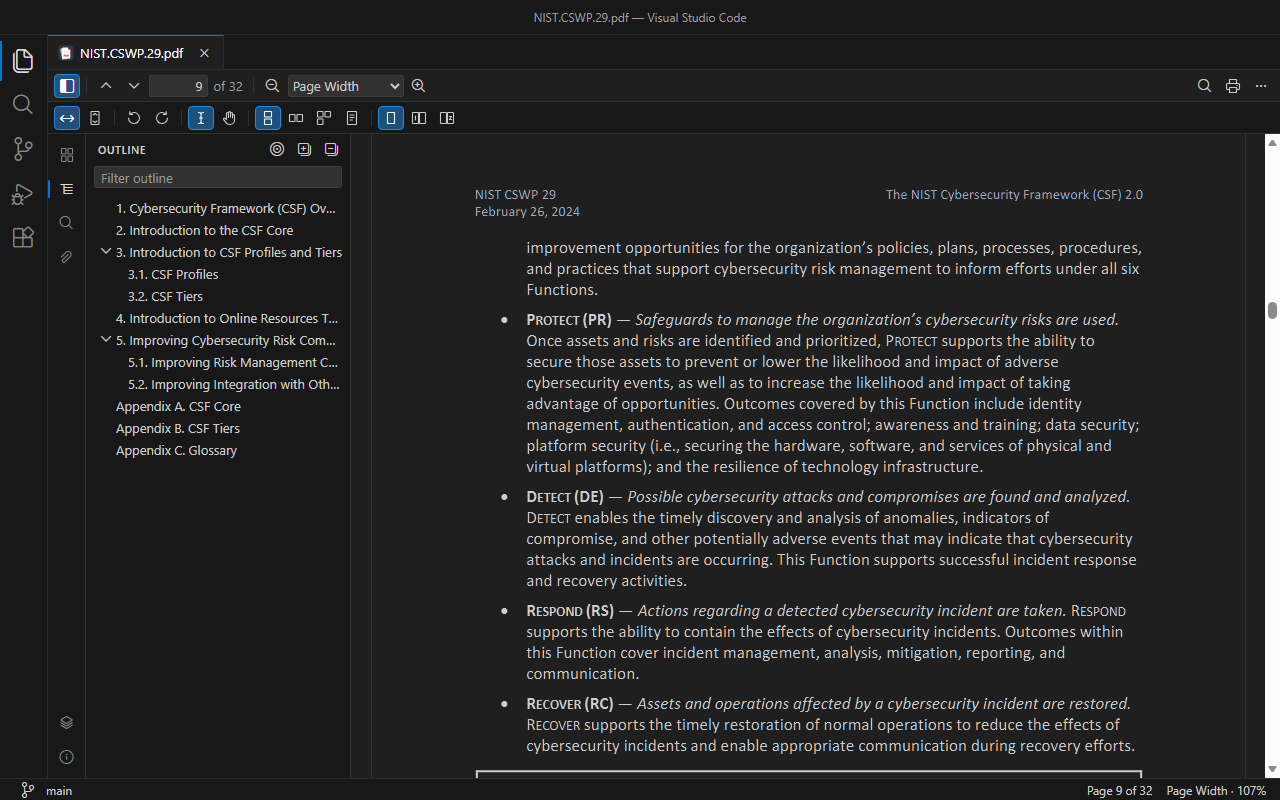Select horizontal scrolling mode
Viewport: 1280px width, 800px height.
coord(296,118)
